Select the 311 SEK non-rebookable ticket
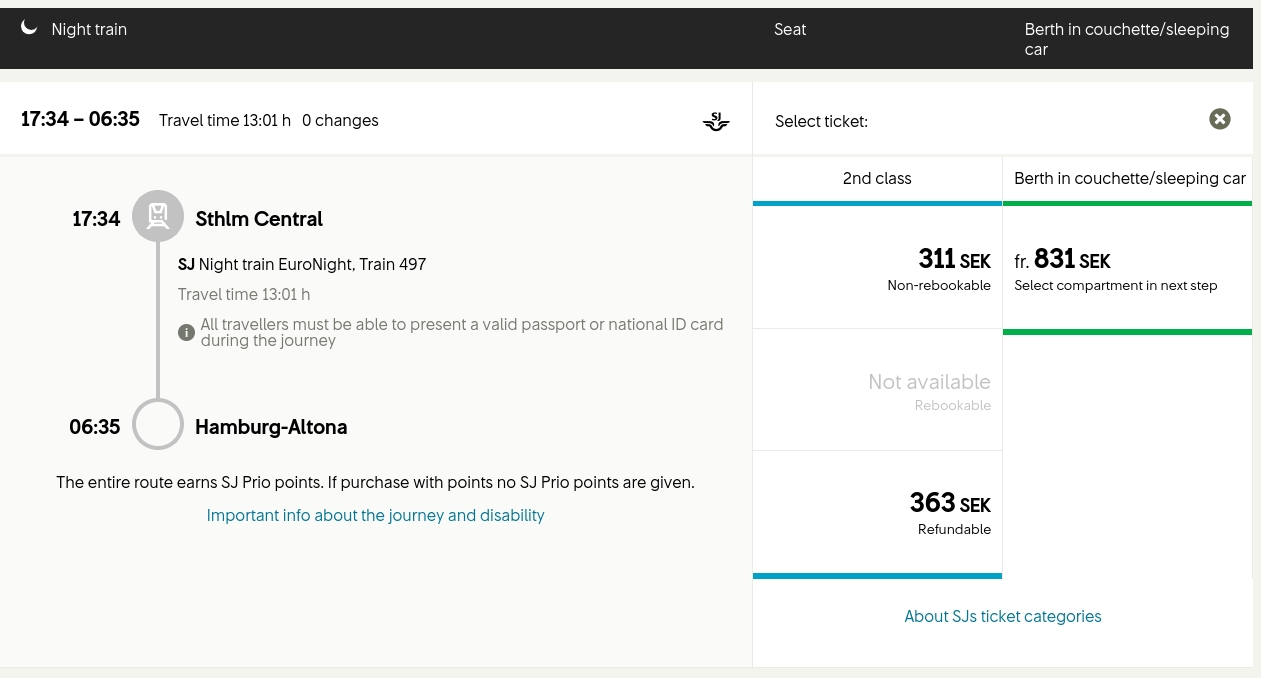Screen dimensions: 1261x678 pyautogui.click(x=877, y=268)
